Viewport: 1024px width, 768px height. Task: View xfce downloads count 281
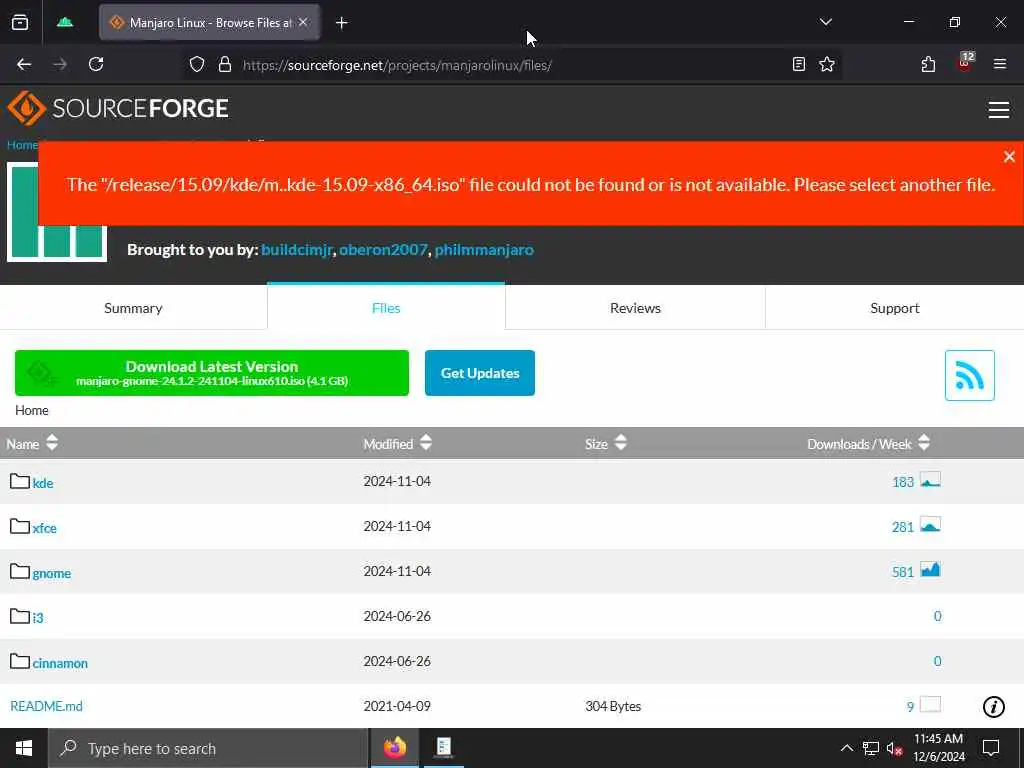pos(903,527)
